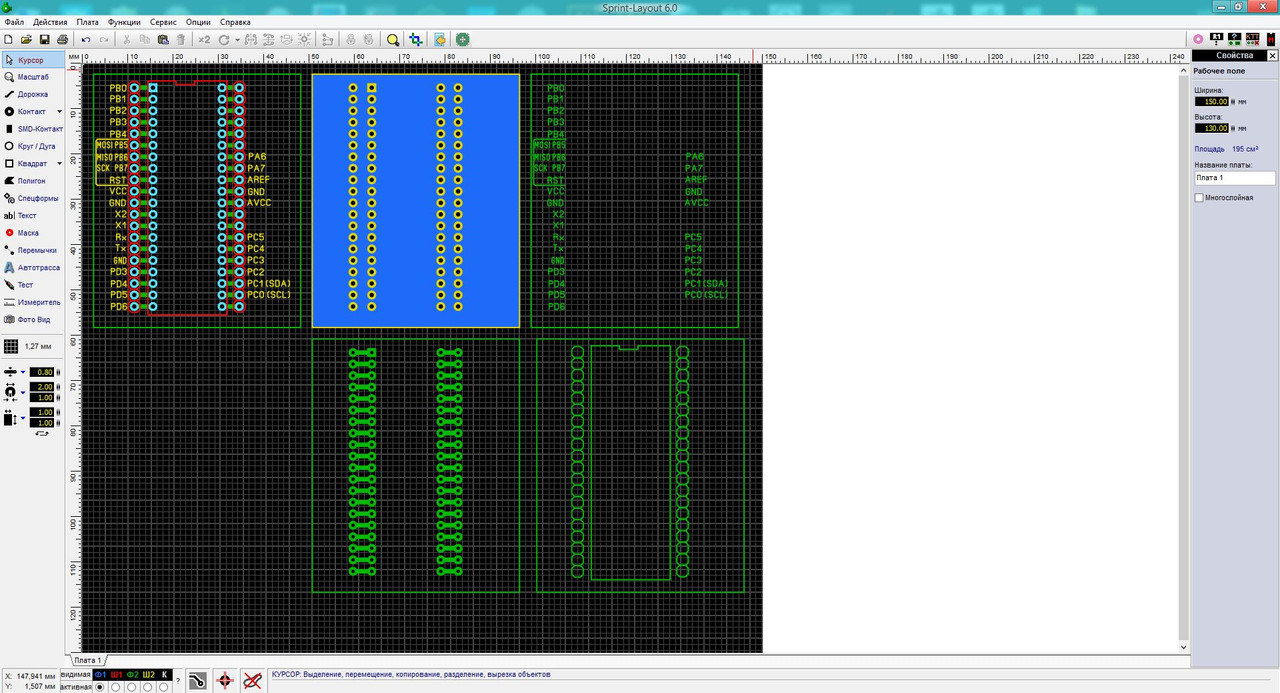Toggle visibility of layer Ш1

[x=116, y=675]
